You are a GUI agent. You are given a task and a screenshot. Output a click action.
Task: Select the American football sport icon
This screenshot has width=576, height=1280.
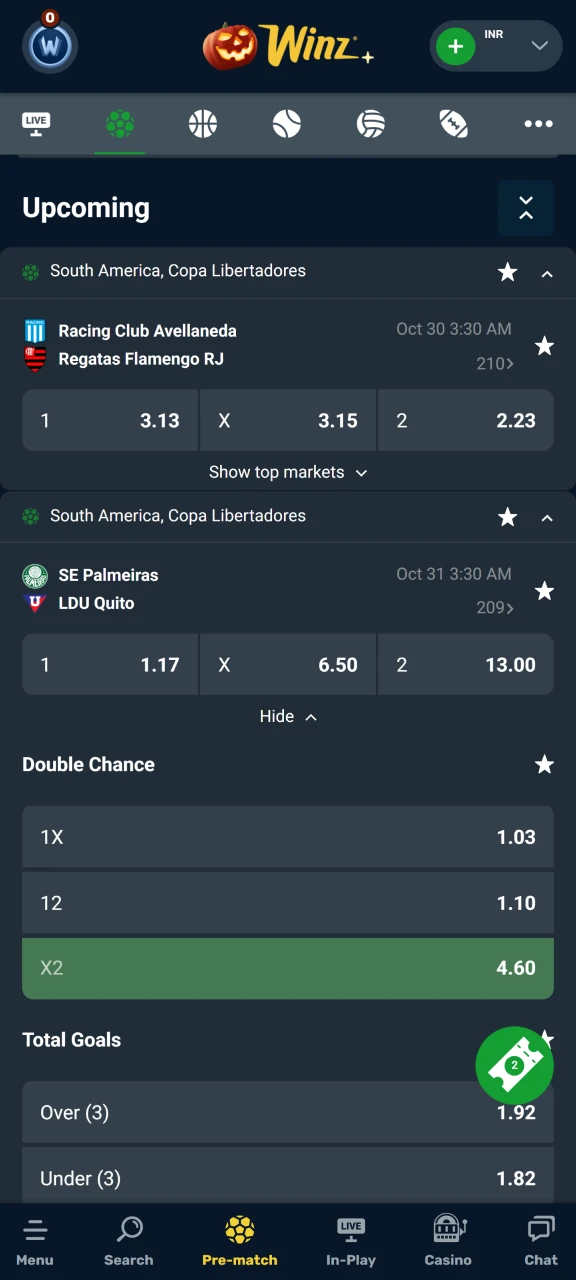(453, 122)
